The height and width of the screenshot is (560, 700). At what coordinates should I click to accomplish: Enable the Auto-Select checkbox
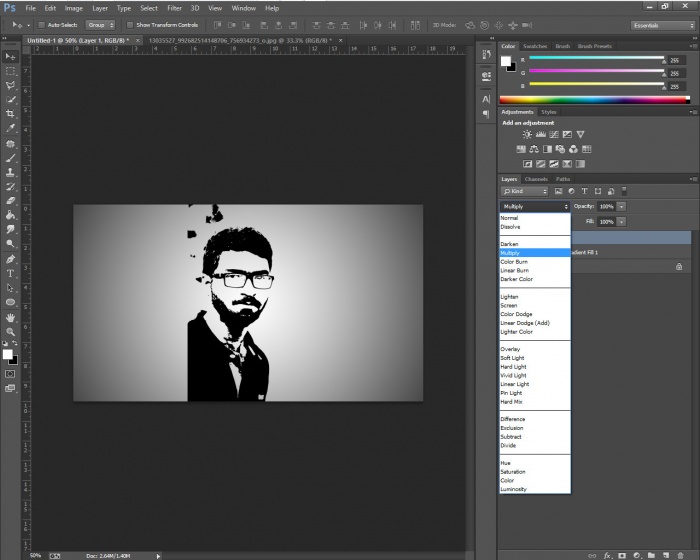pyautogui.click(x=39, y=24)
